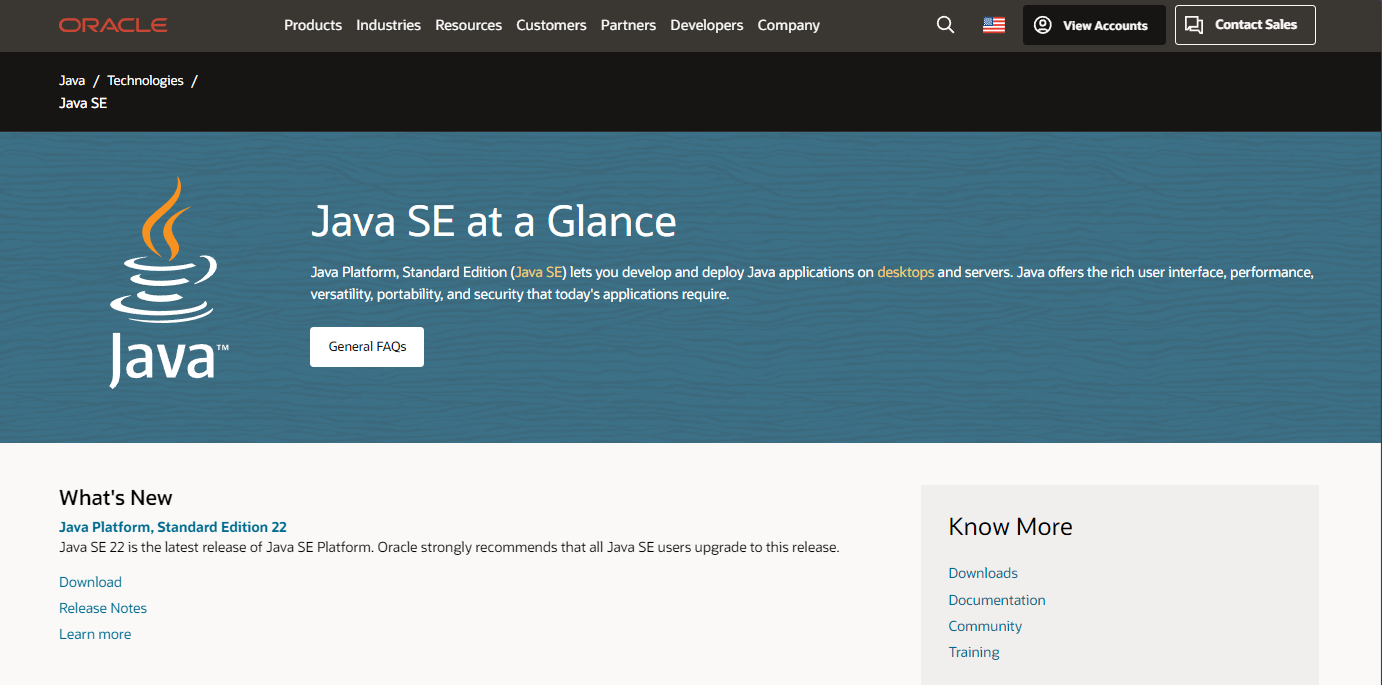This screenshot has width=1382, height=685.
Task: Click the Java SE at a Glance heading
Action: tap(494, 221)
